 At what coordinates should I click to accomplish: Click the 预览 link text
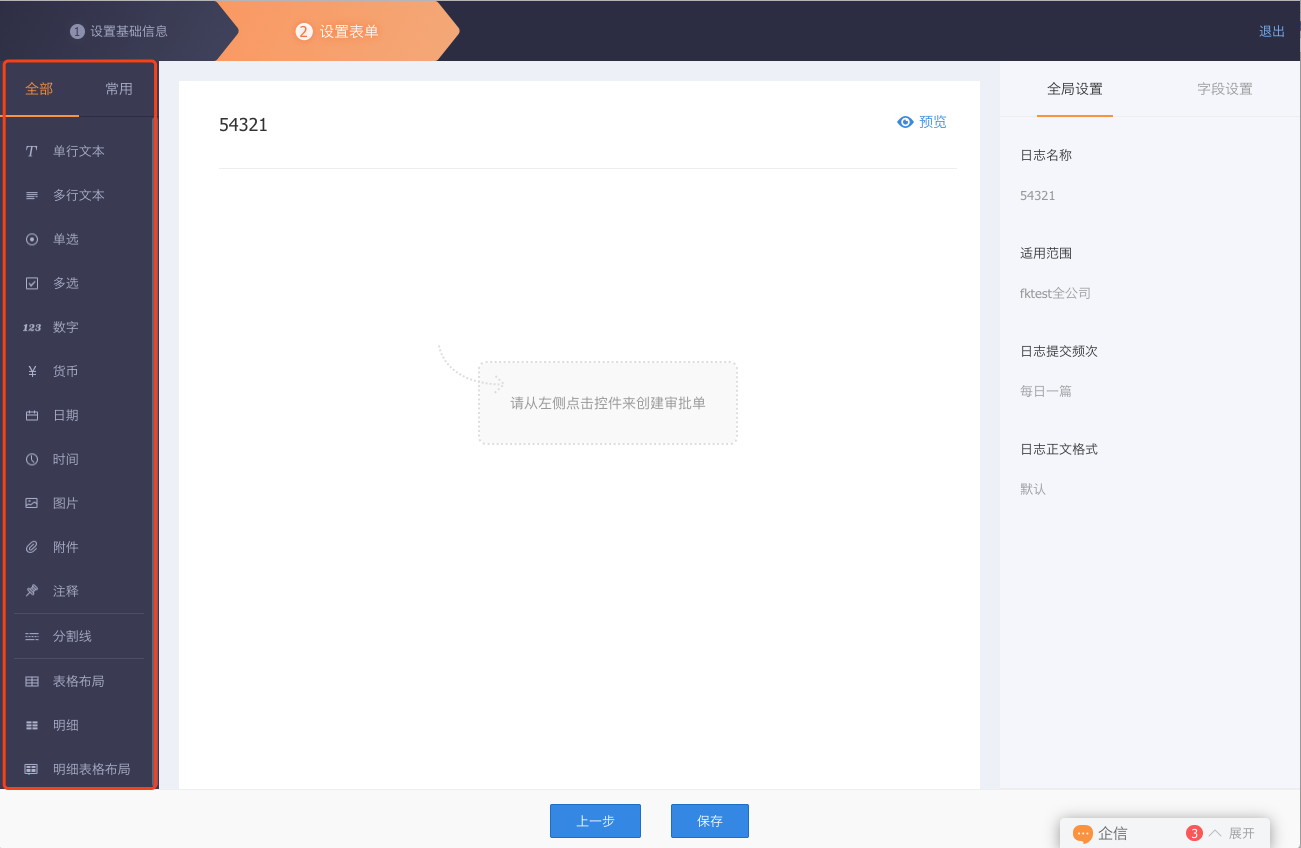pos(933,122)
